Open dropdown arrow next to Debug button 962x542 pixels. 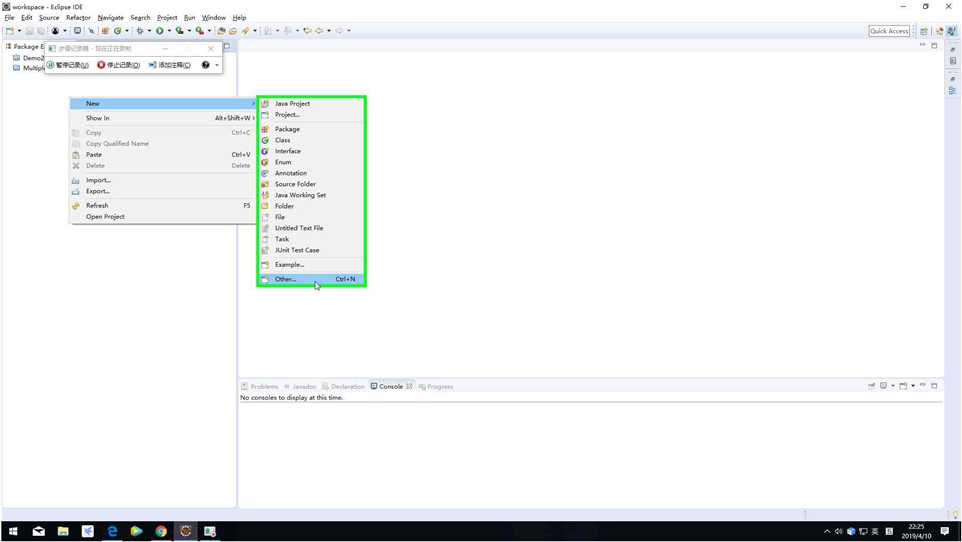point(149,31)
